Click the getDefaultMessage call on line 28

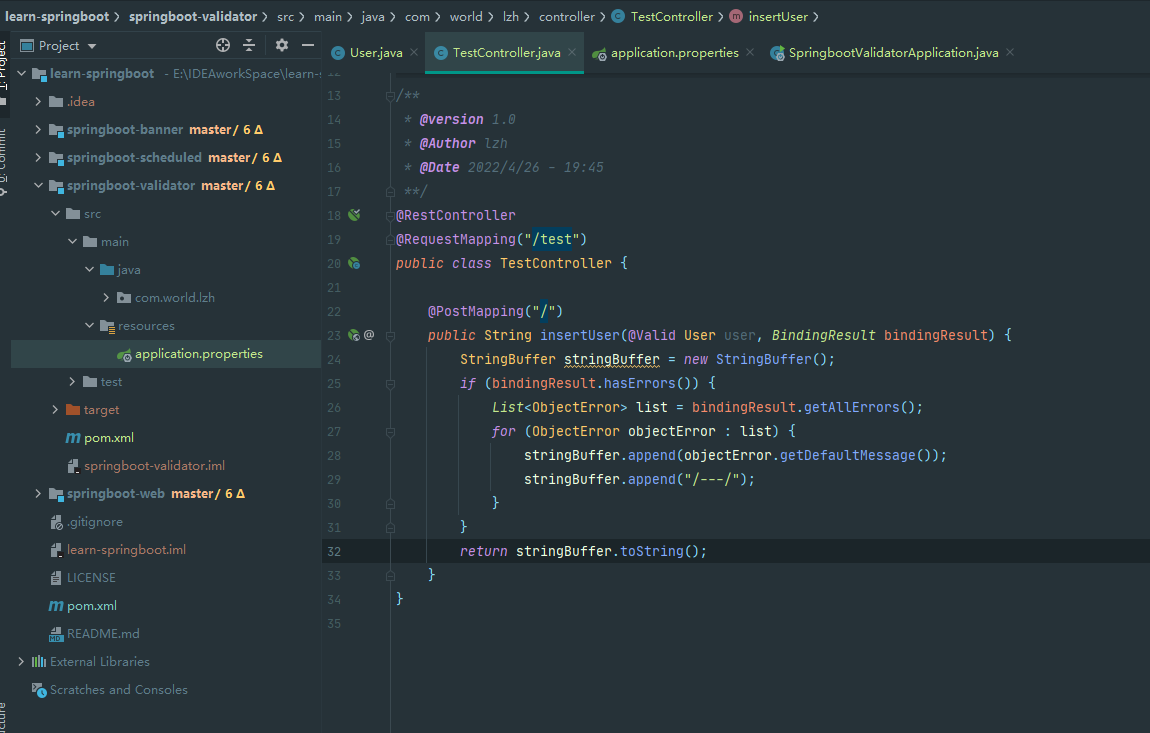tap(847, 456)
